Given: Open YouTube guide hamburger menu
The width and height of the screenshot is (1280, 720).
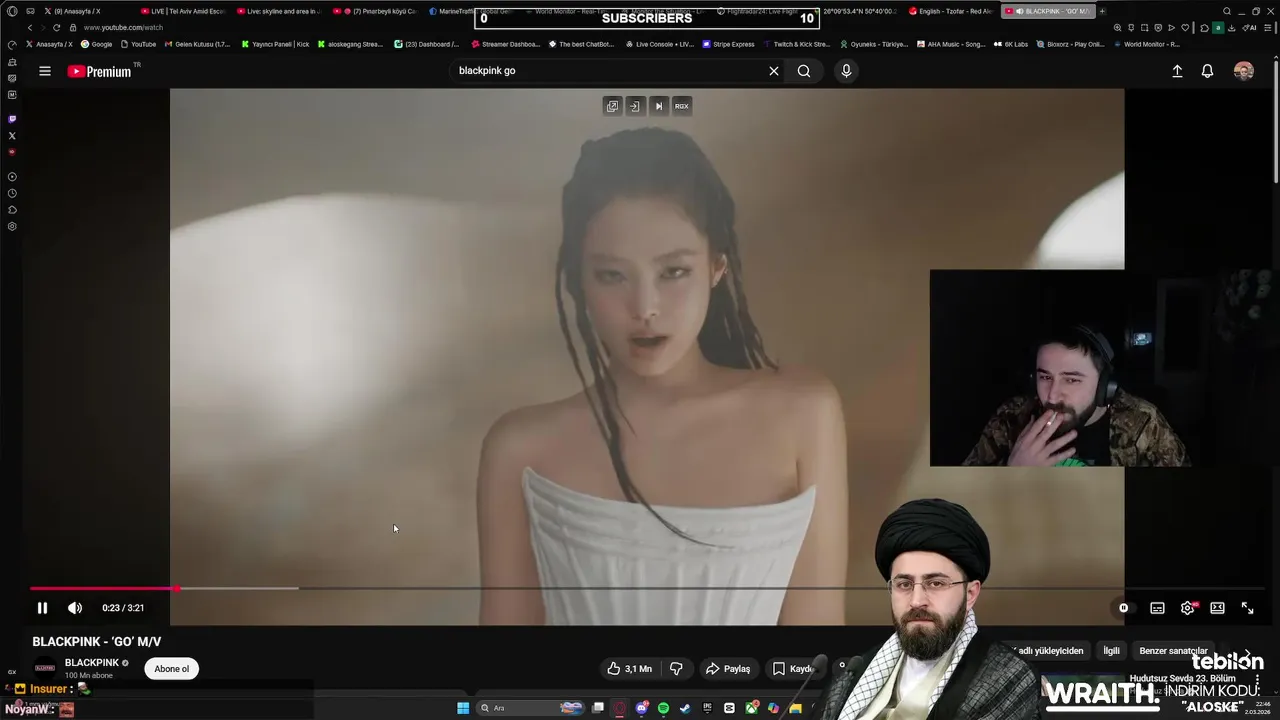Looking at the screenshot, I should [x=45, y=71].
